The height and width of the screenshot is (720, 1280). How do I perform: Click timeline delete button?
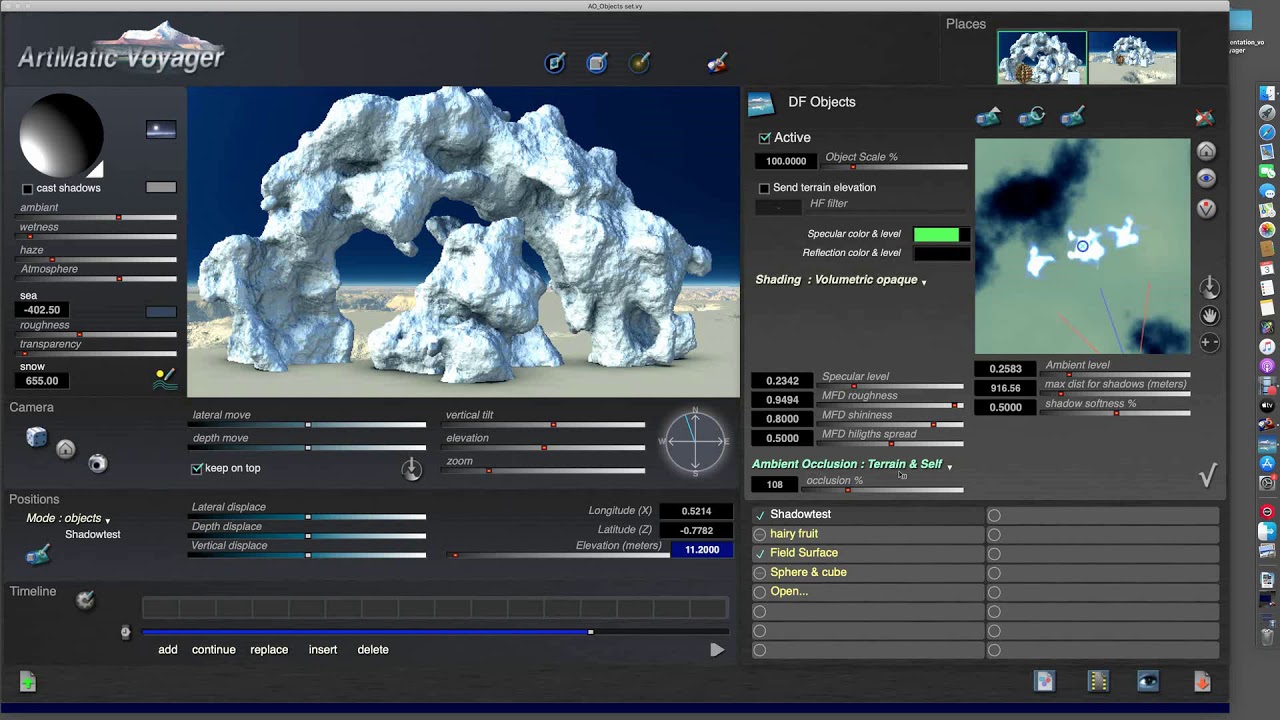point(373,650)
